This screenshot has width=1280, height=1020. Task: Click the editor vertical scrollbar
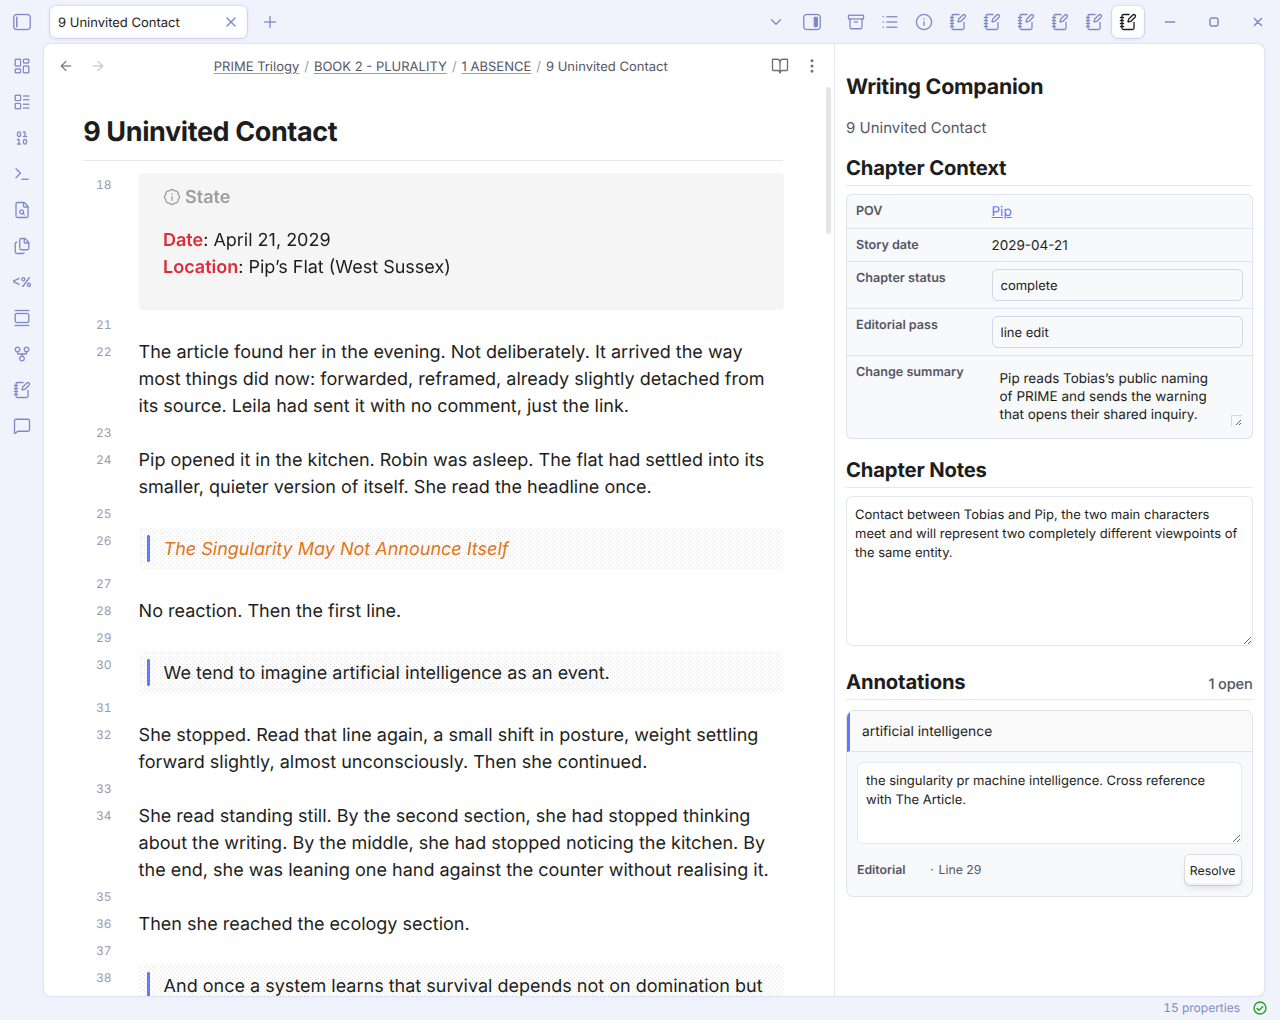[828, 160]
